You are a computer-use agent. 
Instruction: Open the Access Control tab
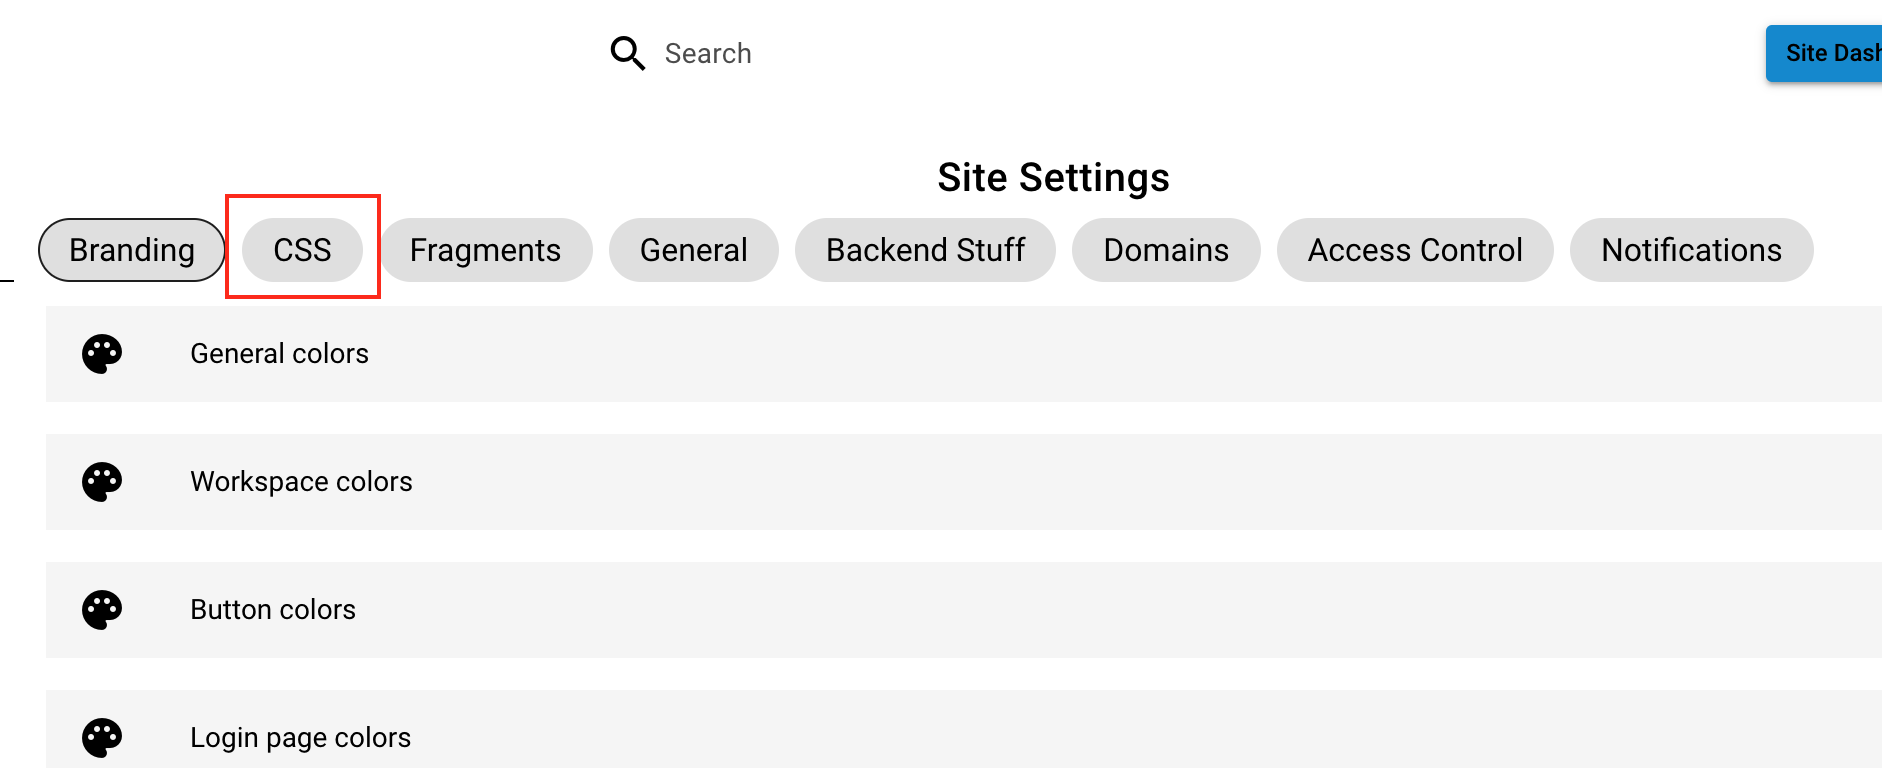point(1414,250)
